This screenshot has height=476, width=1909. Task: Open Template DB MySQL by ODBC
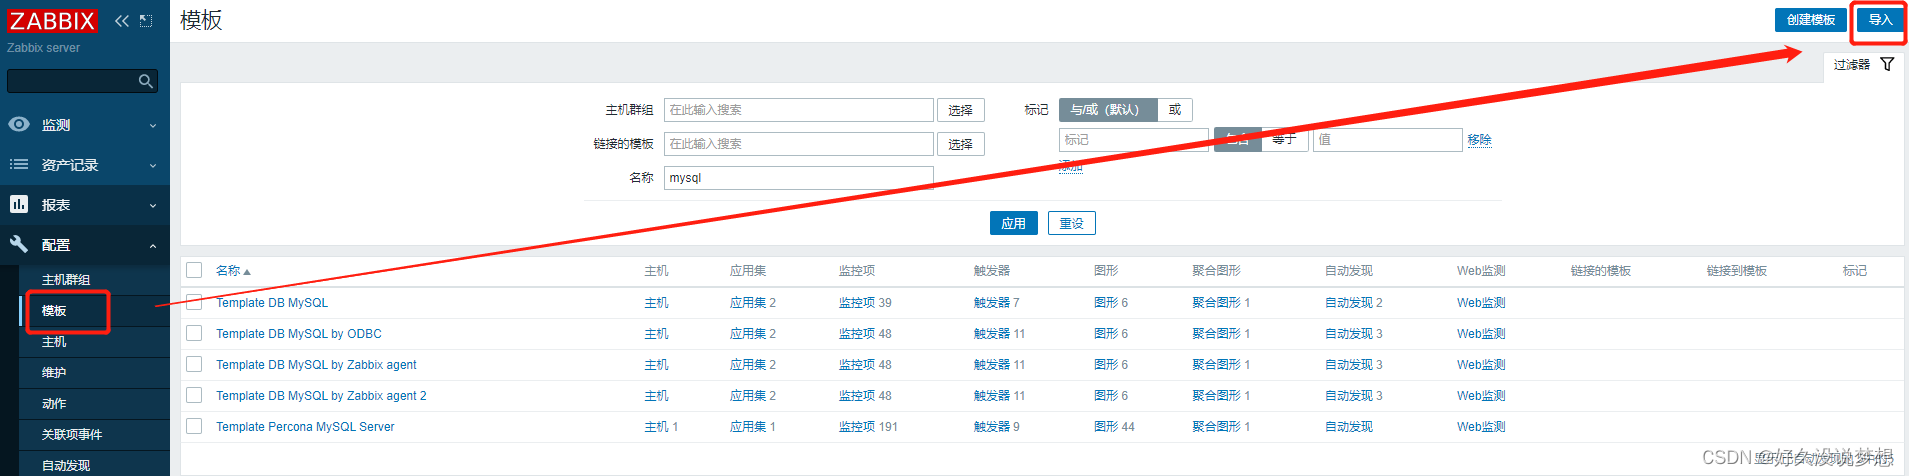pyautogui.click(x=299, y=334)
